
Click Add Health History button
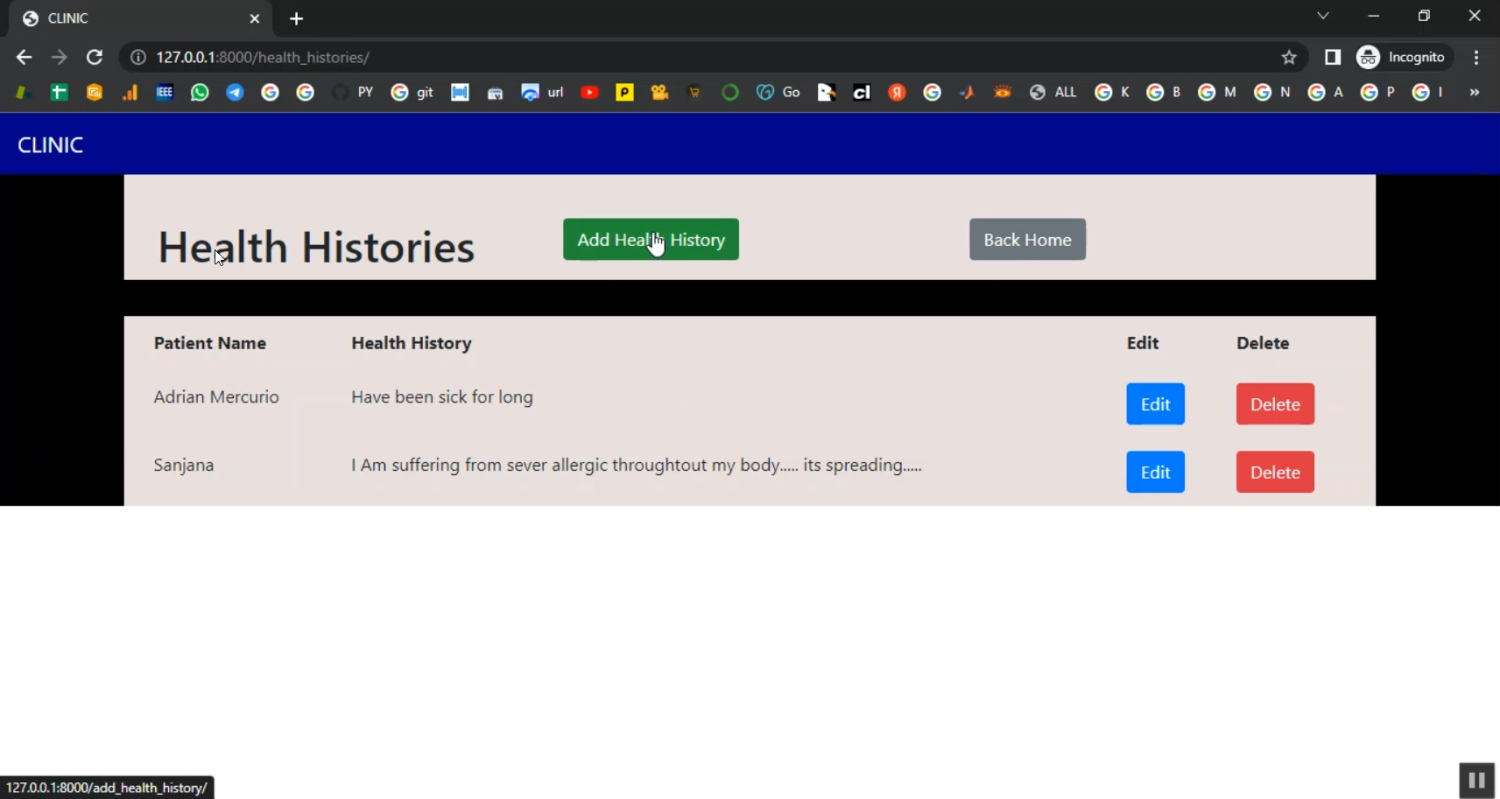point(651,239)
